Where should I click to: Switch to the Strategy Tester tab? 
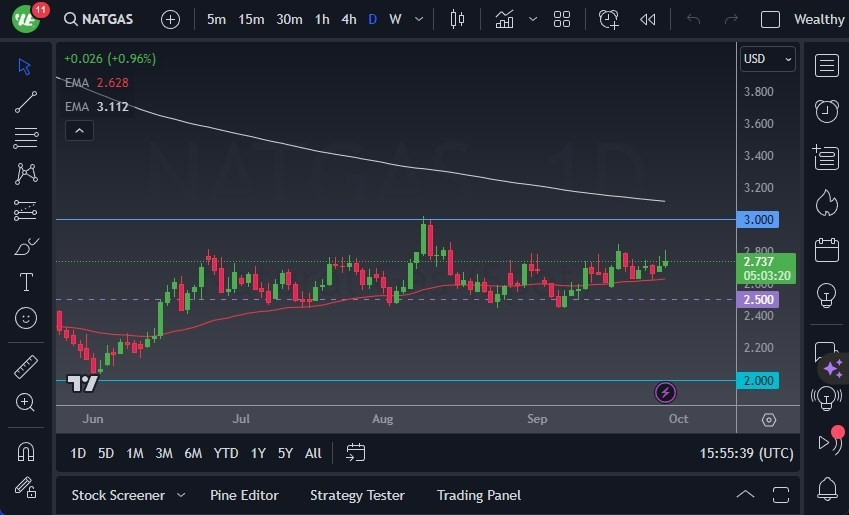pyautogui.click(x=357, y=495)
